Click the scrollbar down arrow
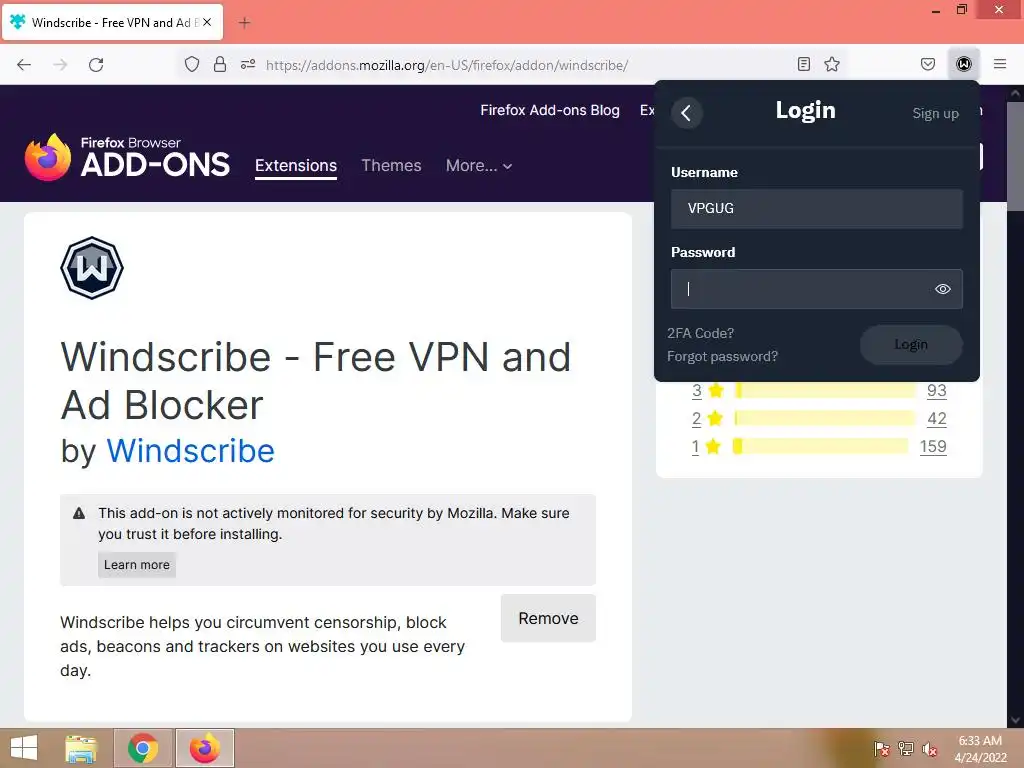 click(x=1016, y=720)
